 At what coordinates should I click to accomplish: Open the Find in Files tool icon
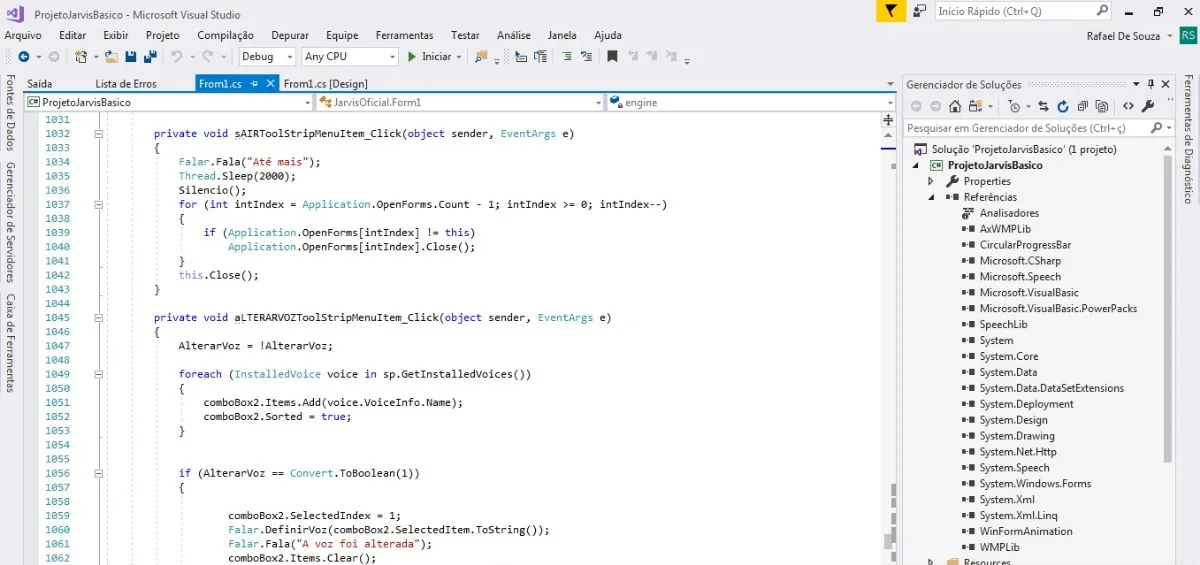[x=482, y=57]
